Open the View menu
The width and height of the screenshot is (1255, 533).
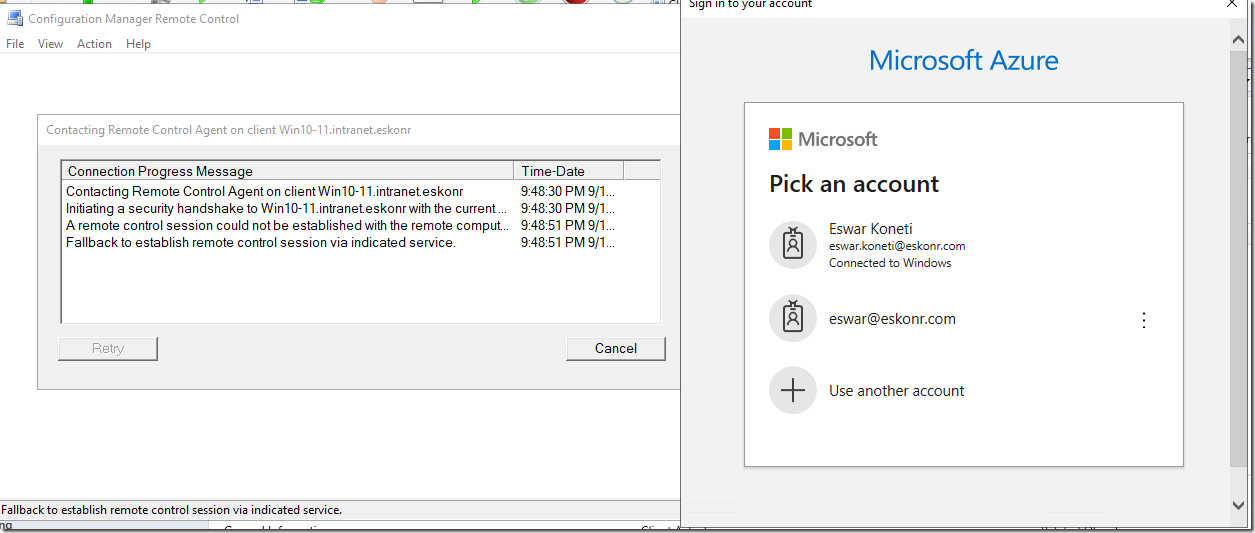(x=50, y=44)
